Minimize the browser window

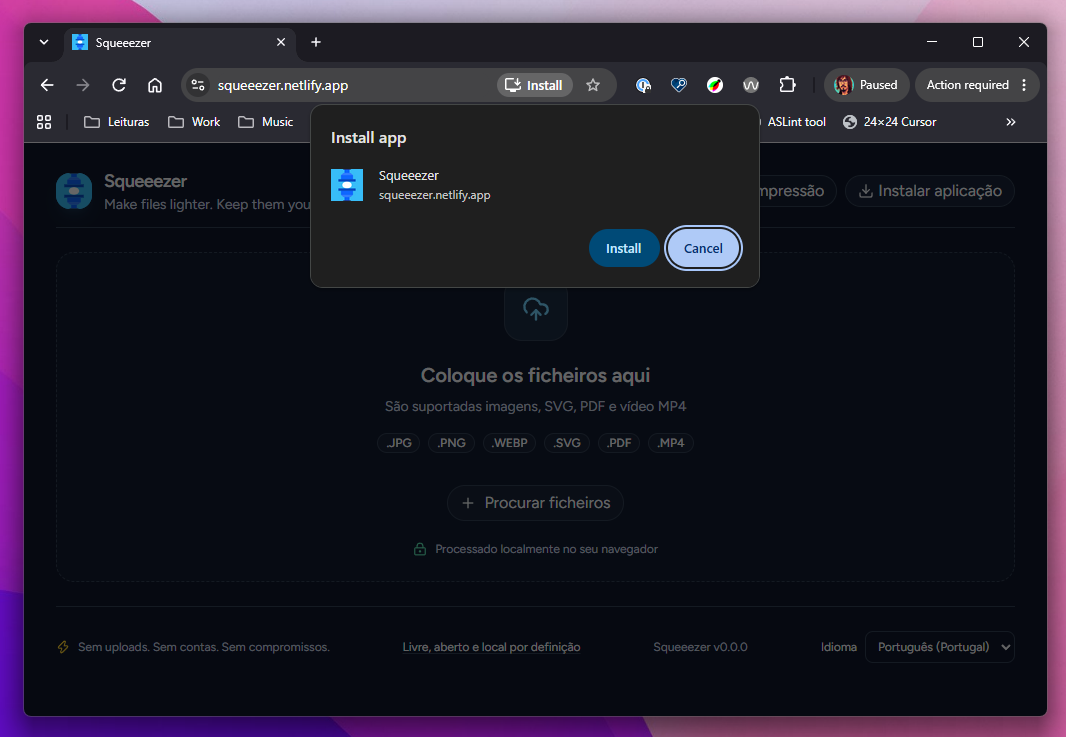click(x=932, y=42)
